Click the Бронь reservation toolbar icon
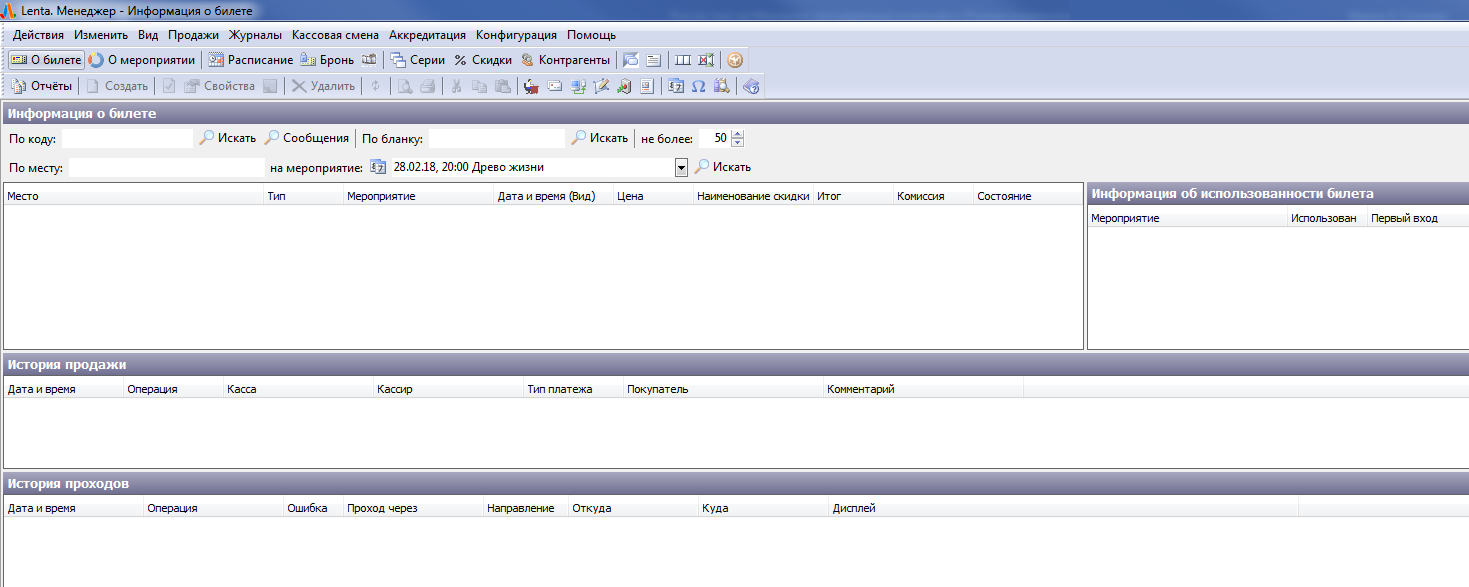The width and height of the screenshot is (1469, 587). tap(327, 60)
